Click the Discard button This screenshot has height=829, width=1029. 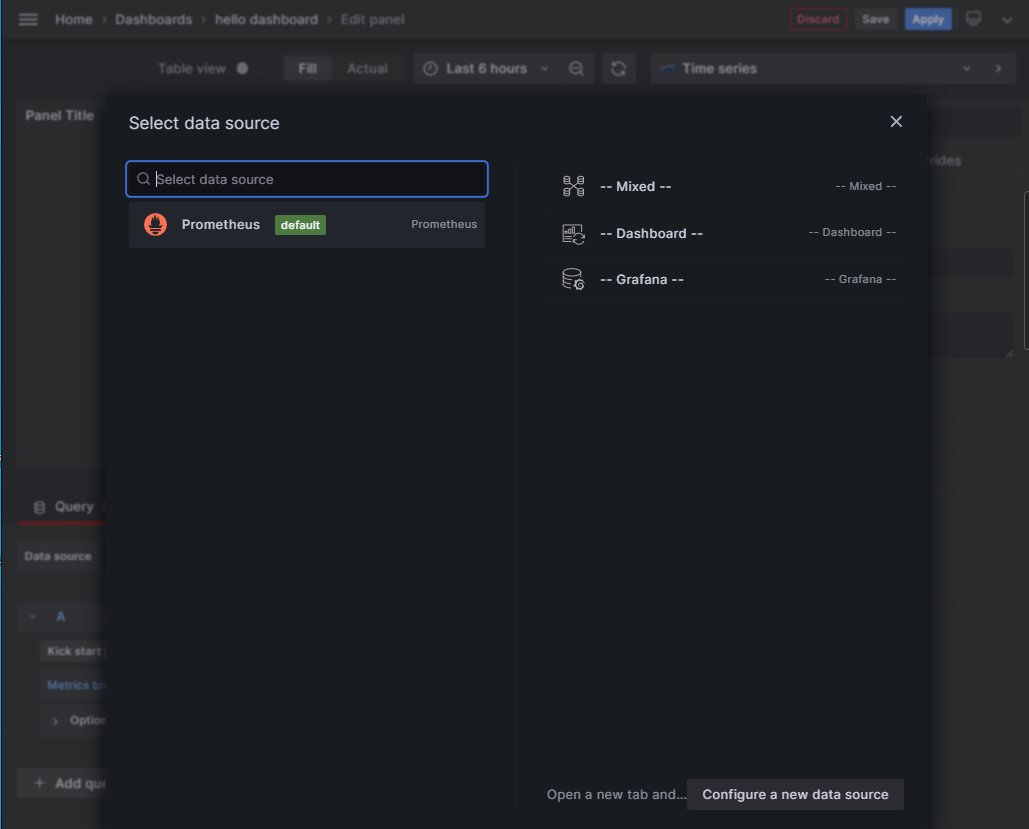tap(818, 19)
